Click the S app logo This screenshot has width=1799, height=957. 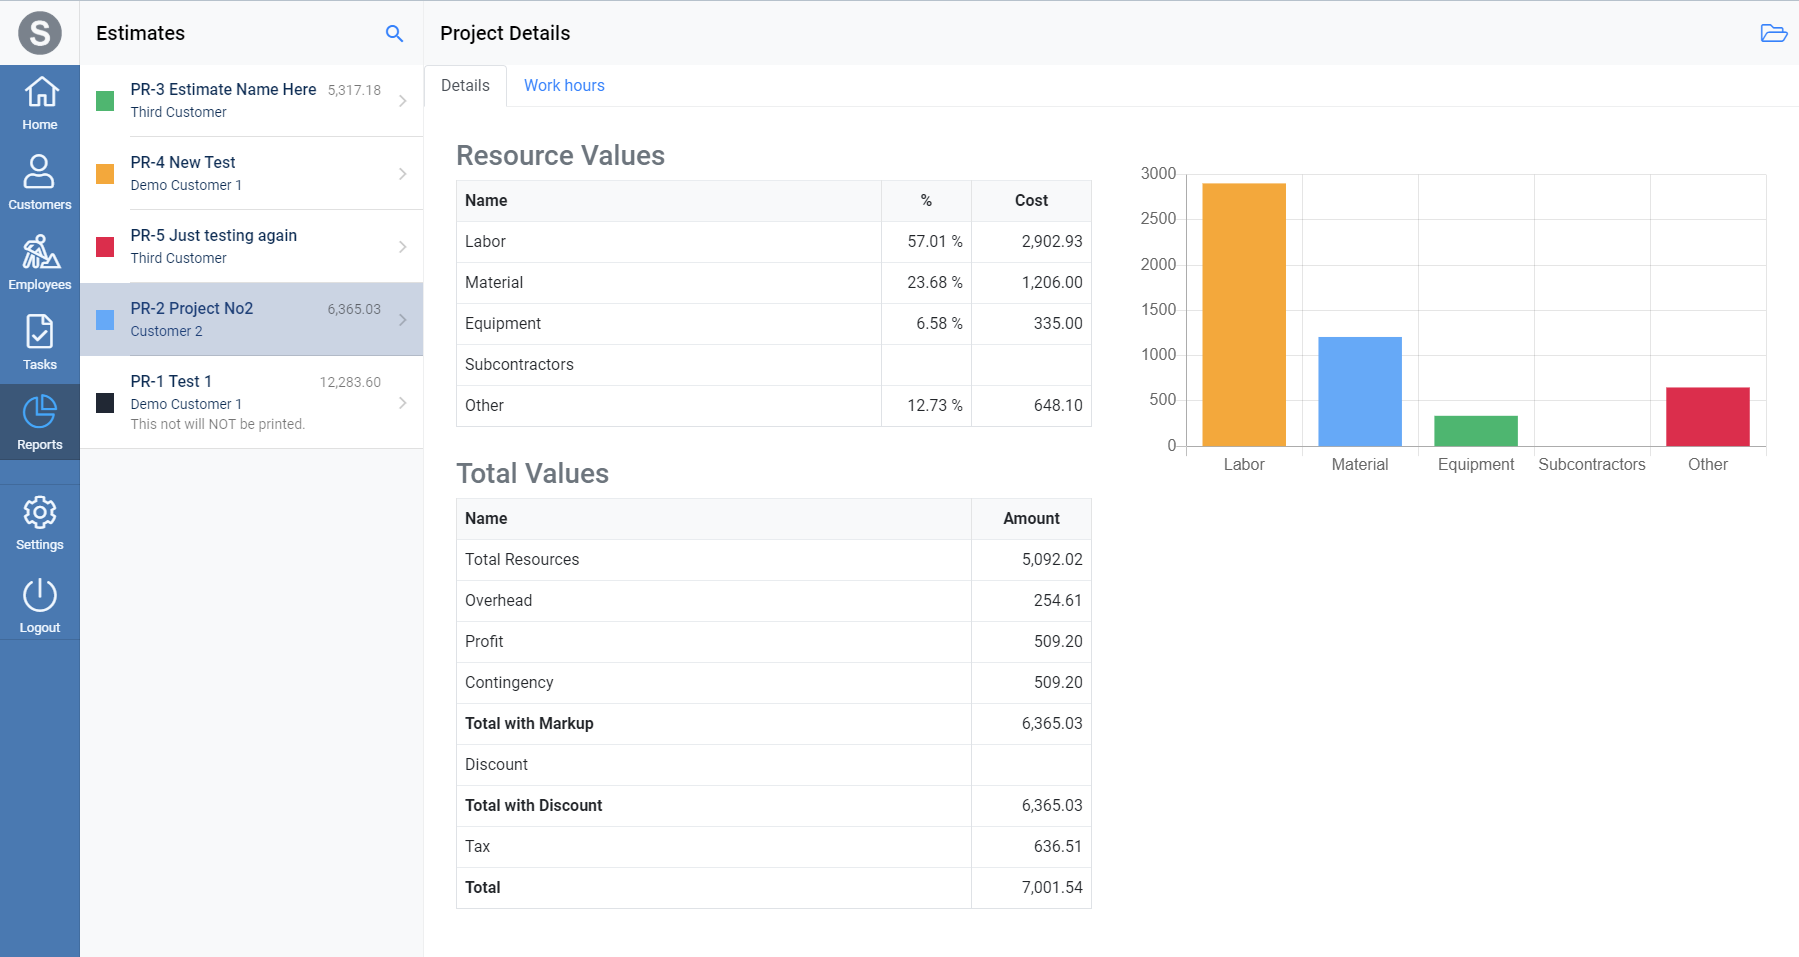pyautogui.click(x=40, y=33)
